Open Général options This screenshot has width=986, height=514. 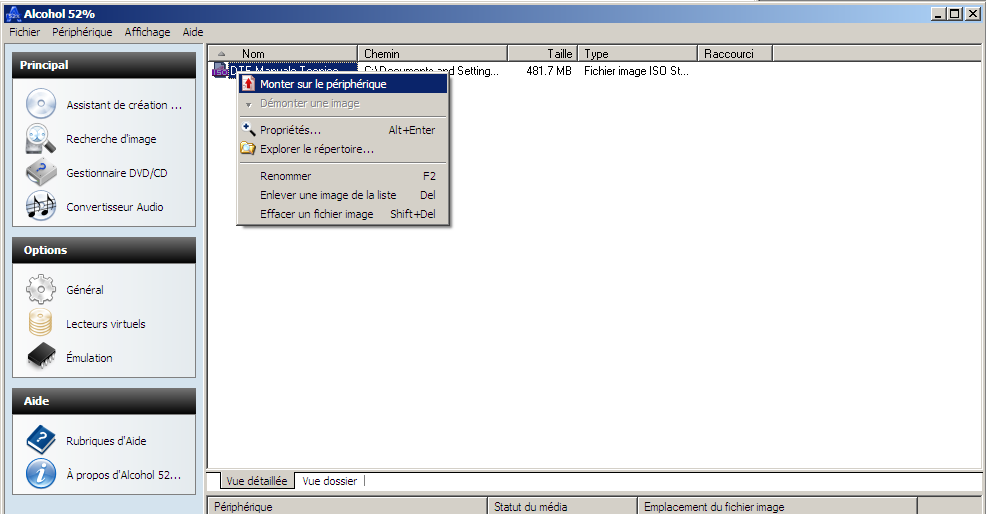click(85, 290)
